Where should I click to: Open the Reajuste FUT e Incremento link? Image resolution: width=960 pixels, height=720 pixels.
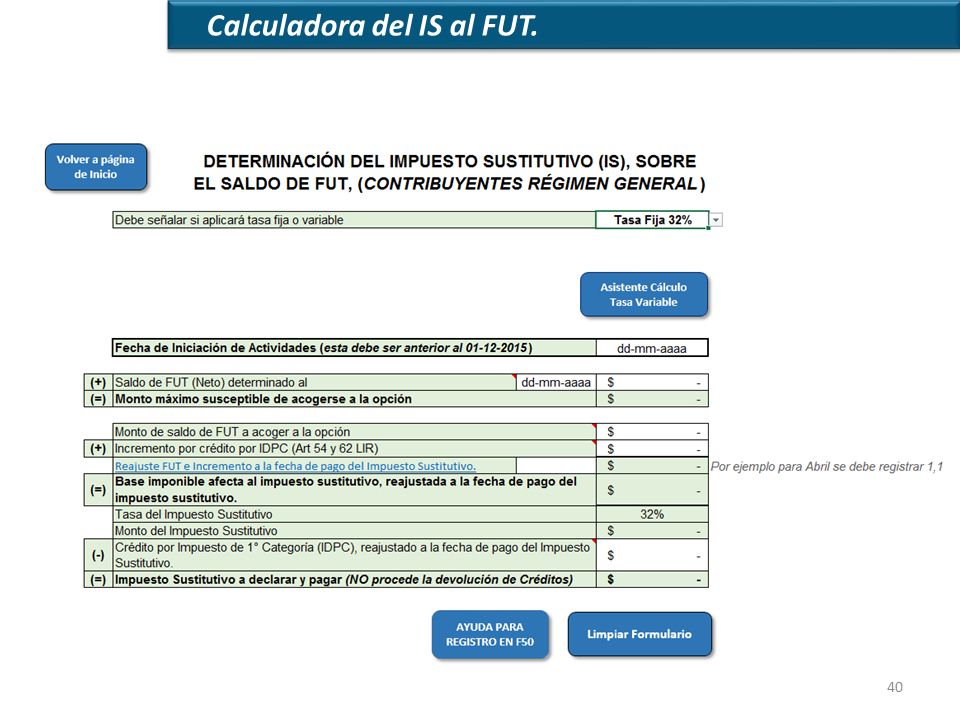coord(295,466)
